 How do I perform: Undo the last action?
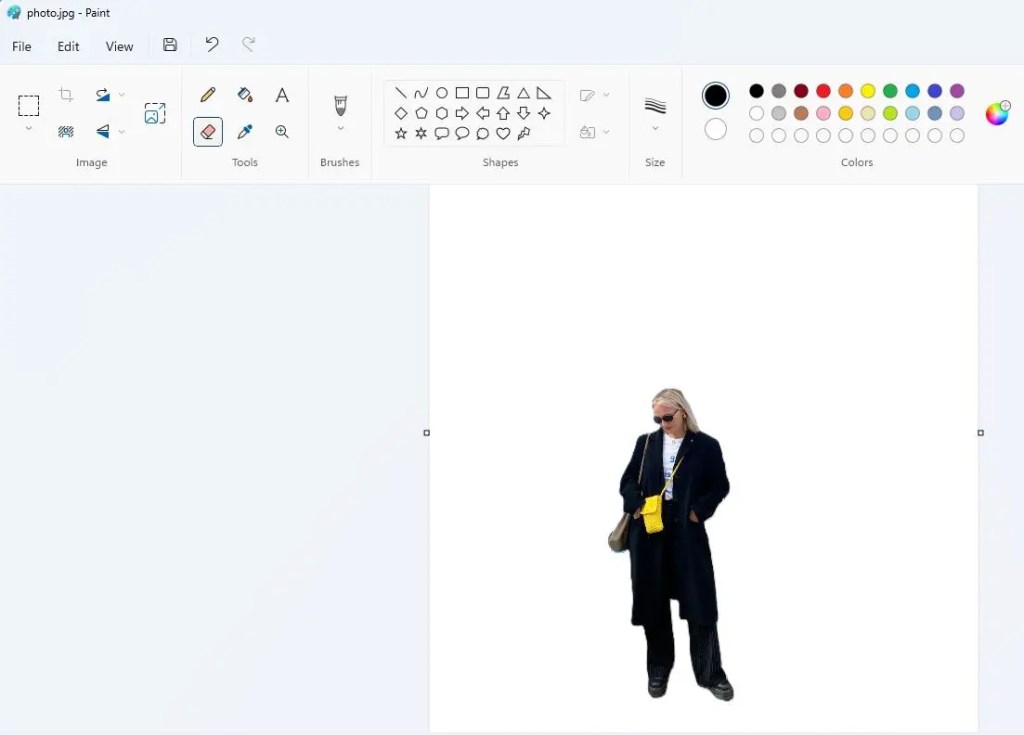point(211,44)
